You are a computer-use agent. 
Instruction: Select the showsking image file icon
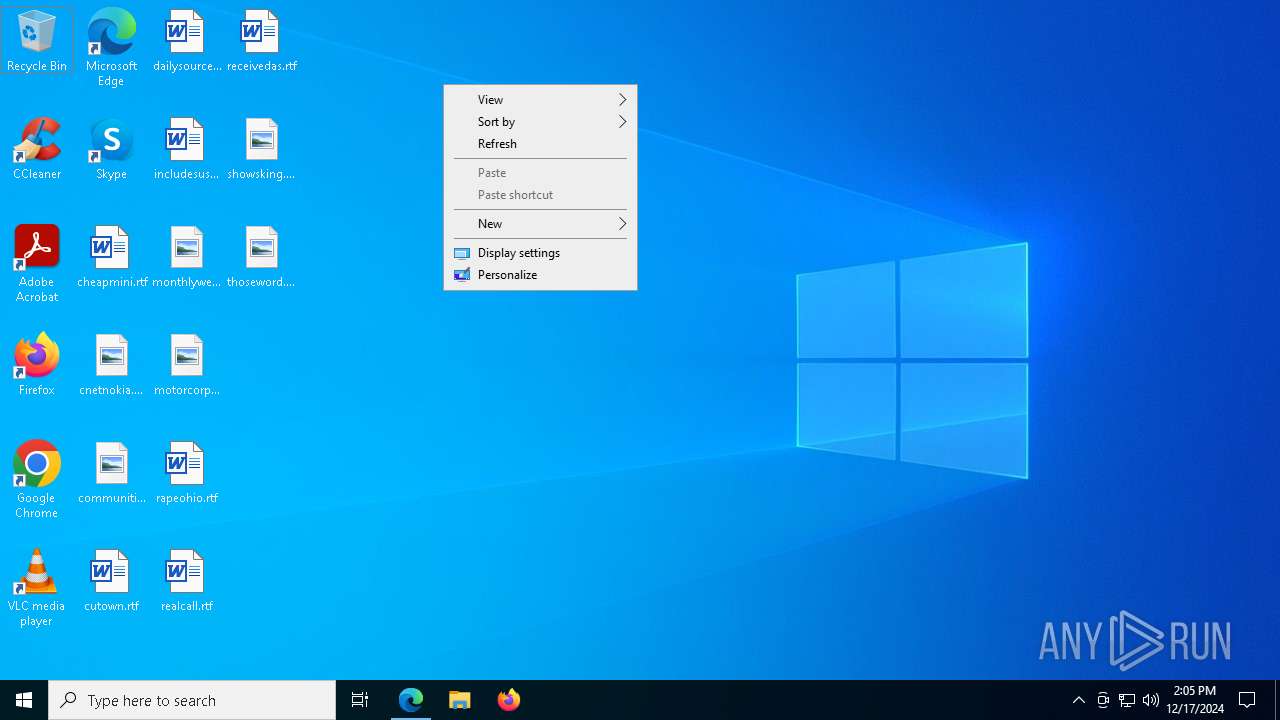261,148
